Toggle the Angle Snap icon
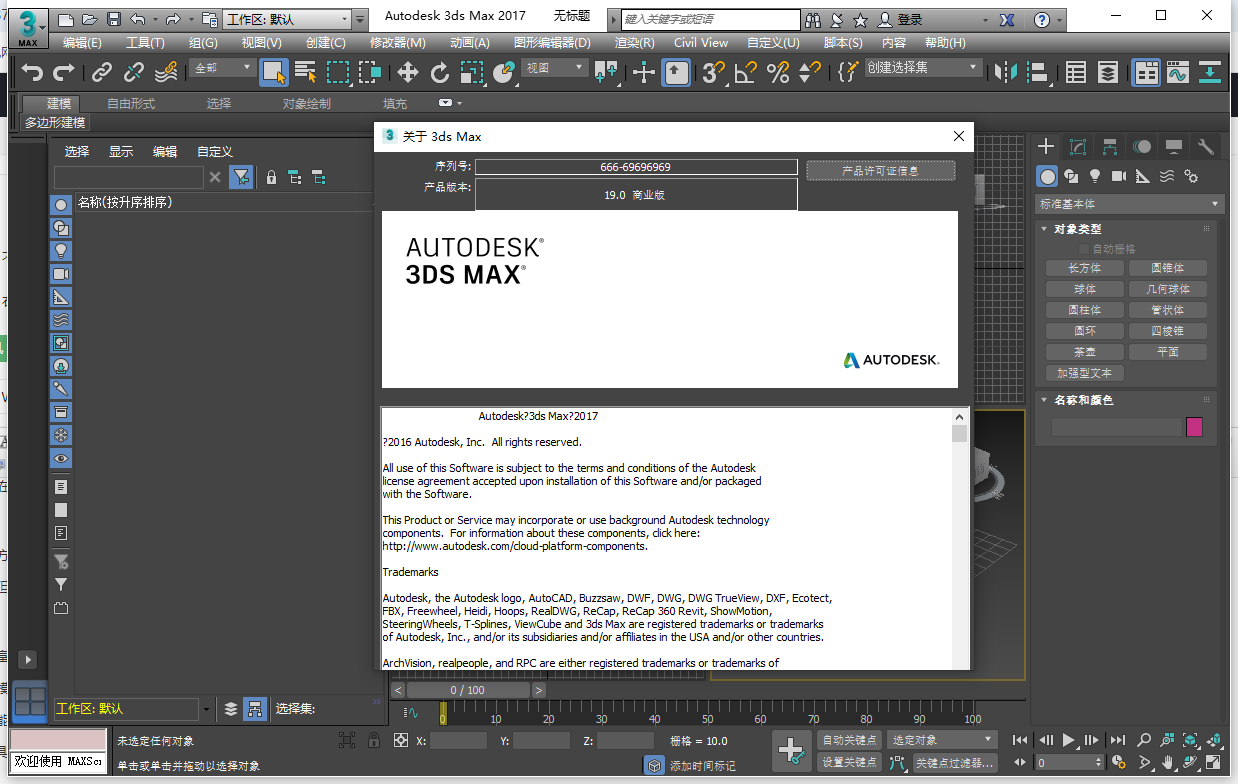Screen dimensions: 1238x784 point(745,72)
